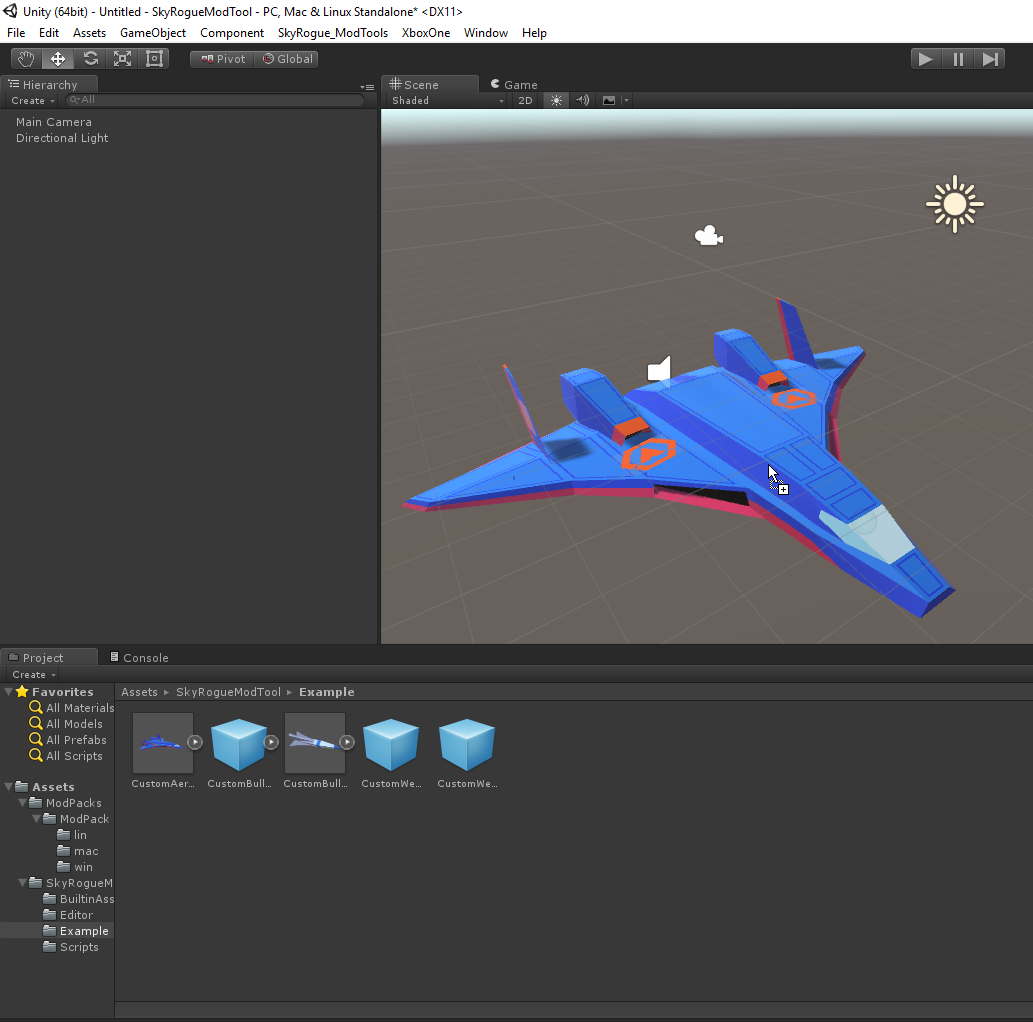Toggle 2D scene view mode
The height and width of the screenshot is (1022, 1033).
click(525, 101)
